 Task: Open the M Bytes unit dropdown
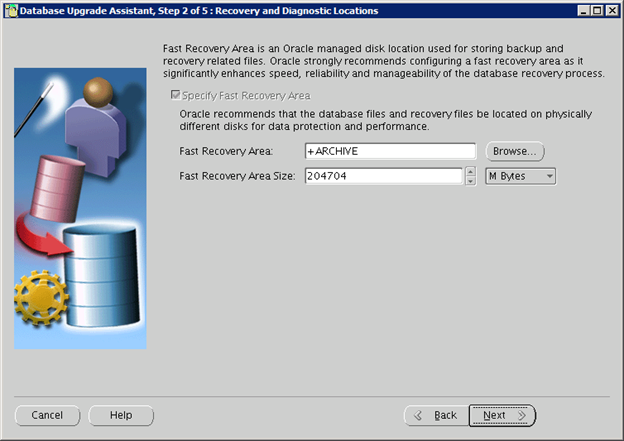point(521,176)
